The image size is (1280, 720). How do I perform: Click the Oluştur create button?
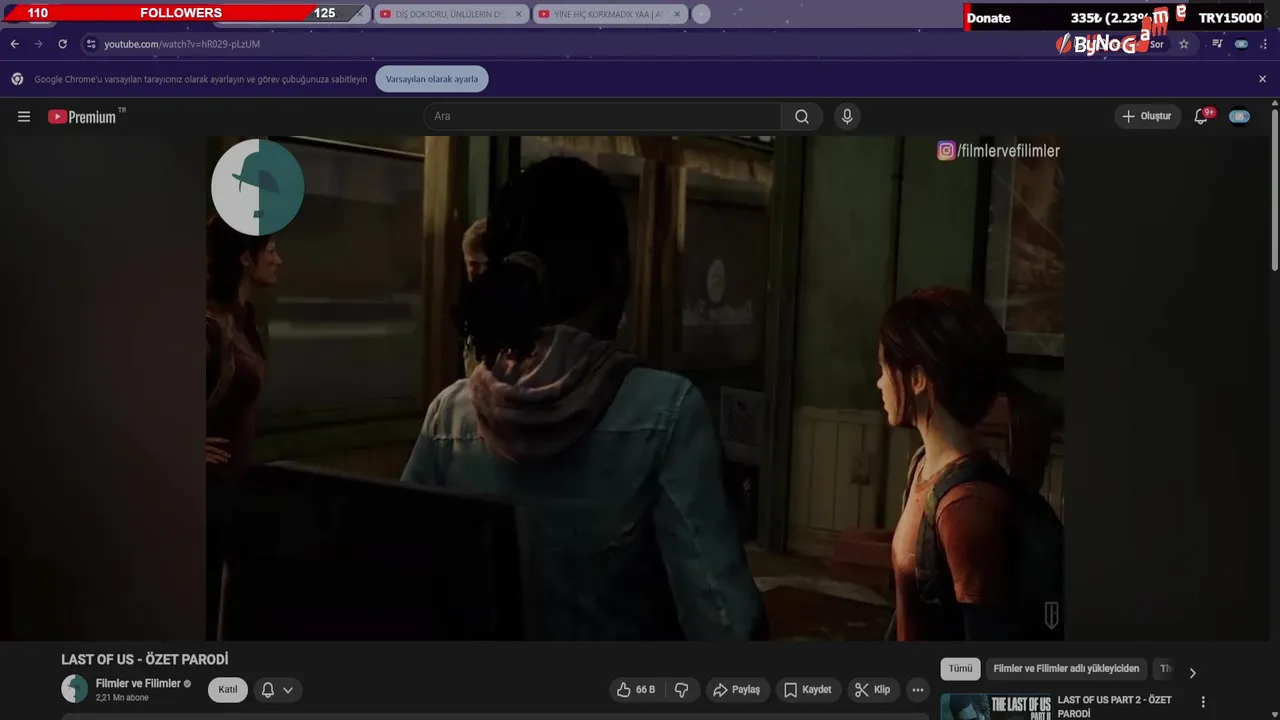pos(1147,116)
